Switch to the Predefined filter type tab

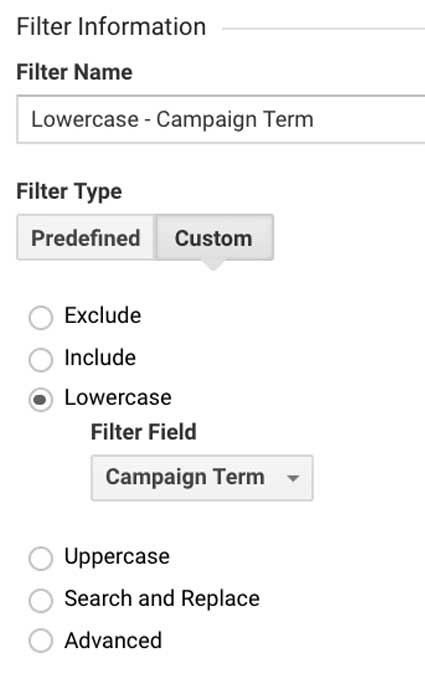[86, 238]
